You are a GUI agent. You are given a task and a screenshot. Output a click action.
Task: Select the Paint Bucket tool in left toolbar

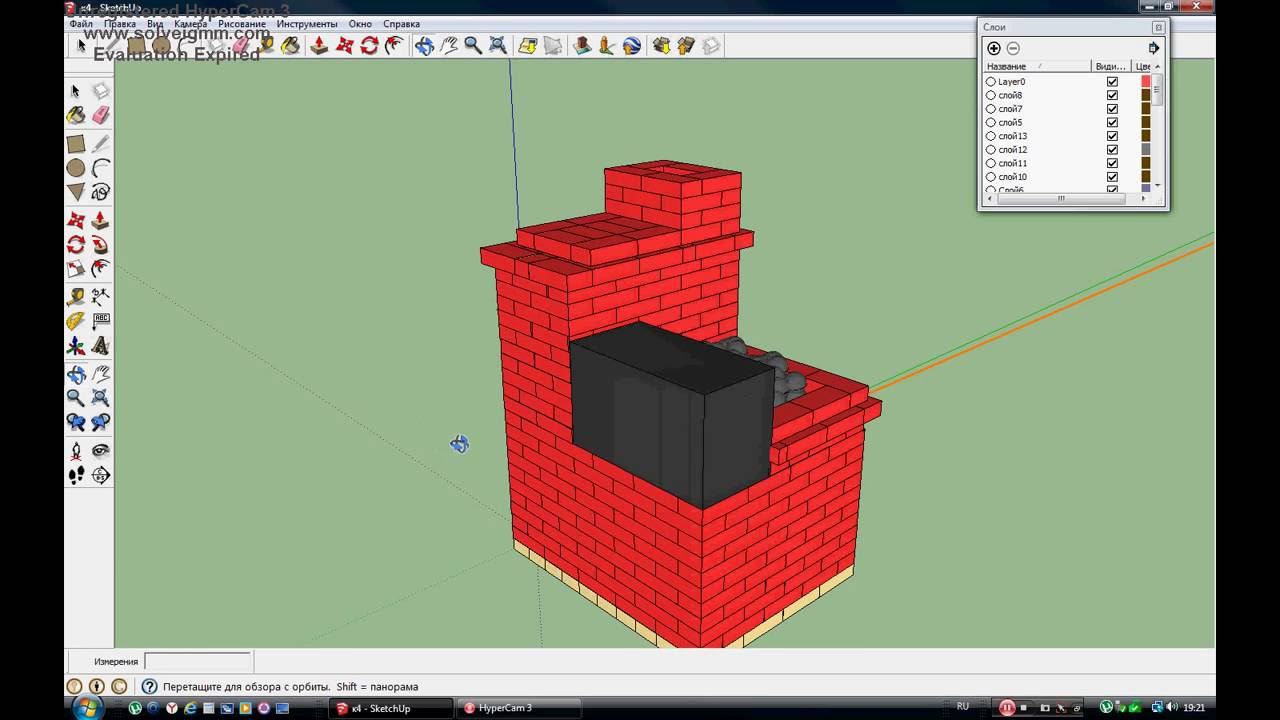pos(76,116)
